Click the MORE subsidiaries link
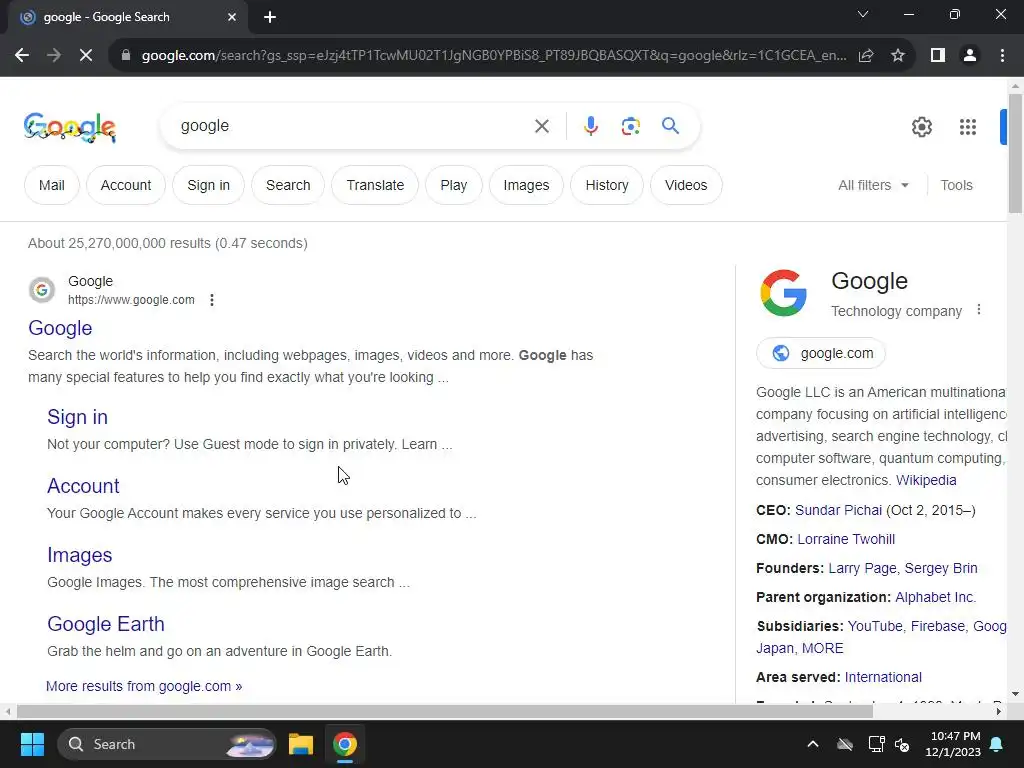Image resolution: width=1024 pixels, height=768 pixels. pyautogui.click(x=822, y=648)
